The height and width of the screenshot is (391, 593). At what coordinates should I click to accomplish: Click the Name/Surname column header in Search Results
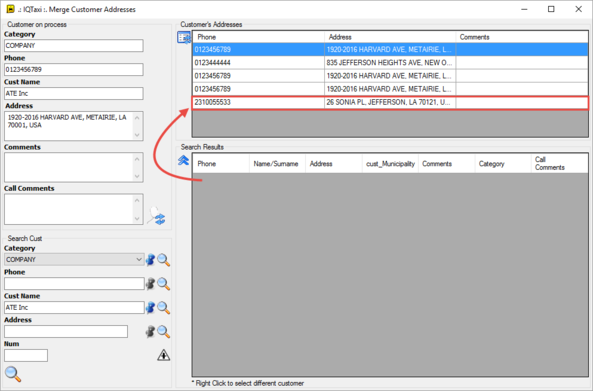(x=277, y=164)
